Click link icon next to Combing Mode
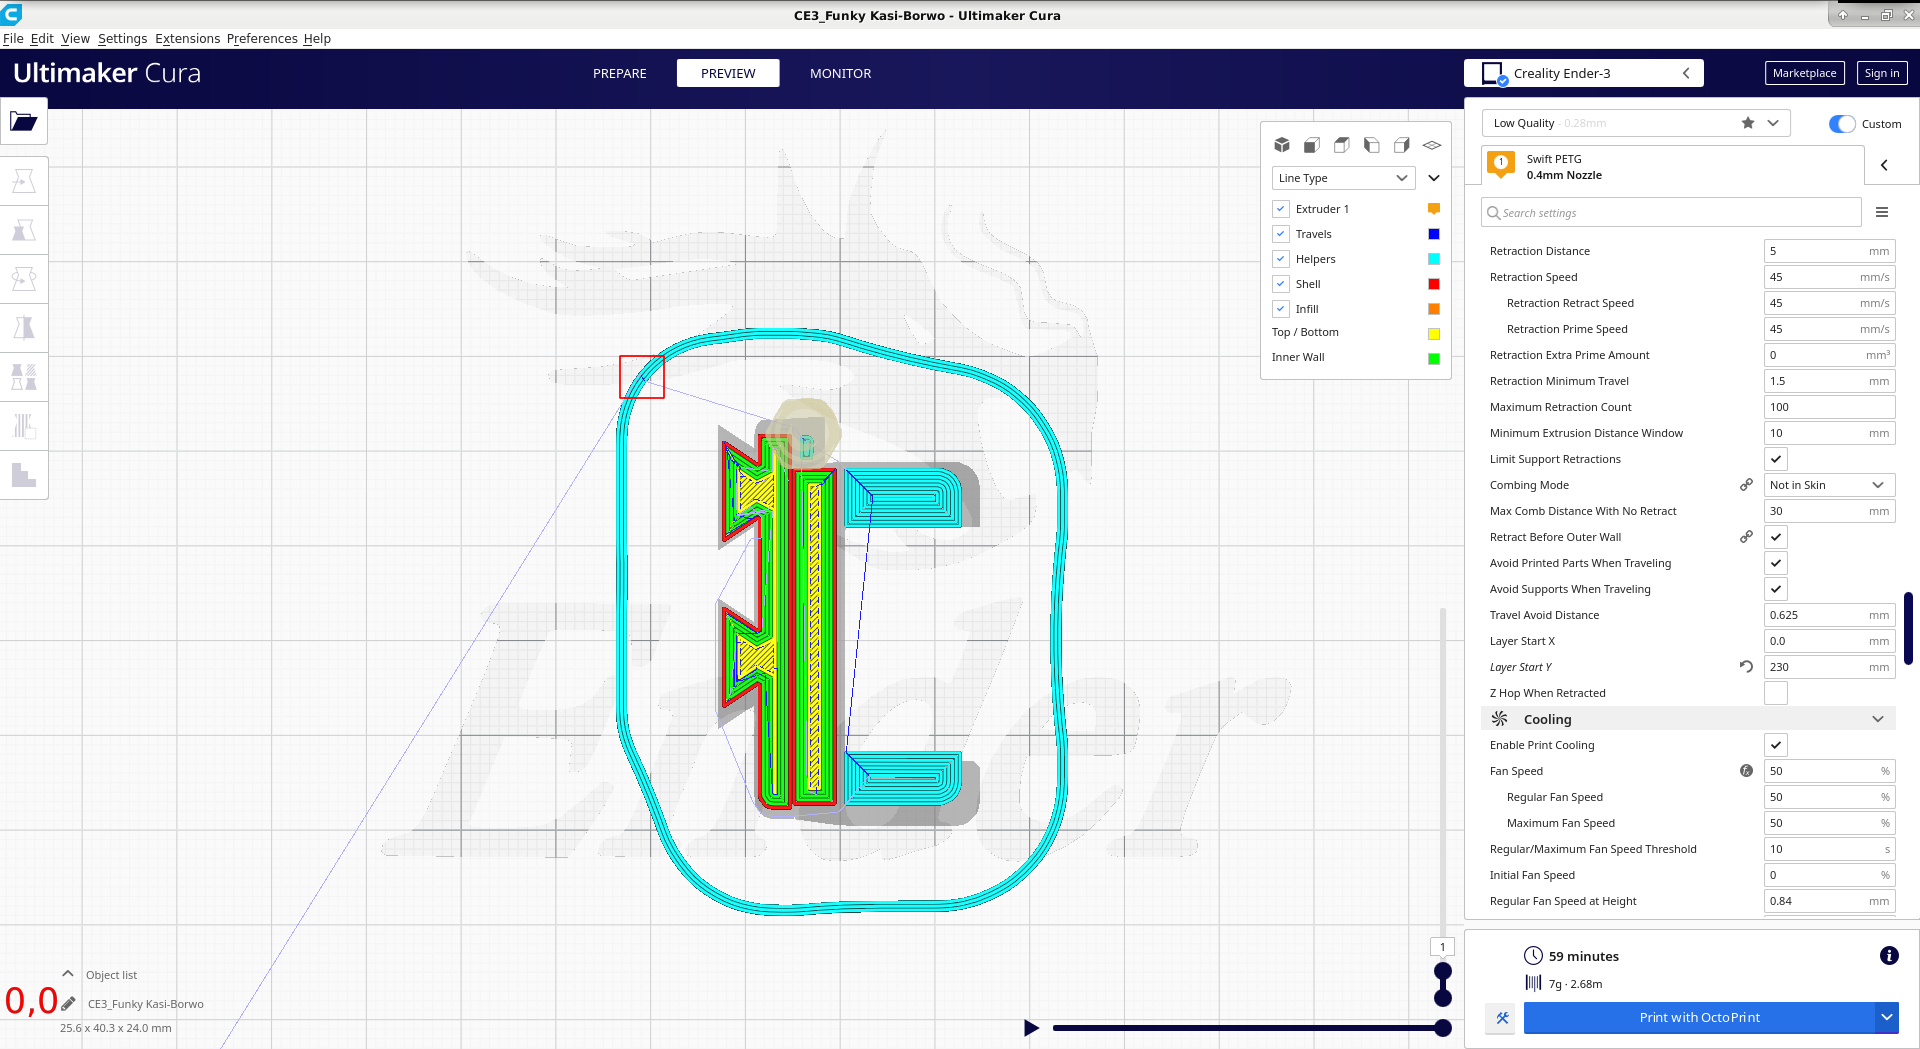 tap(1746, 485)
